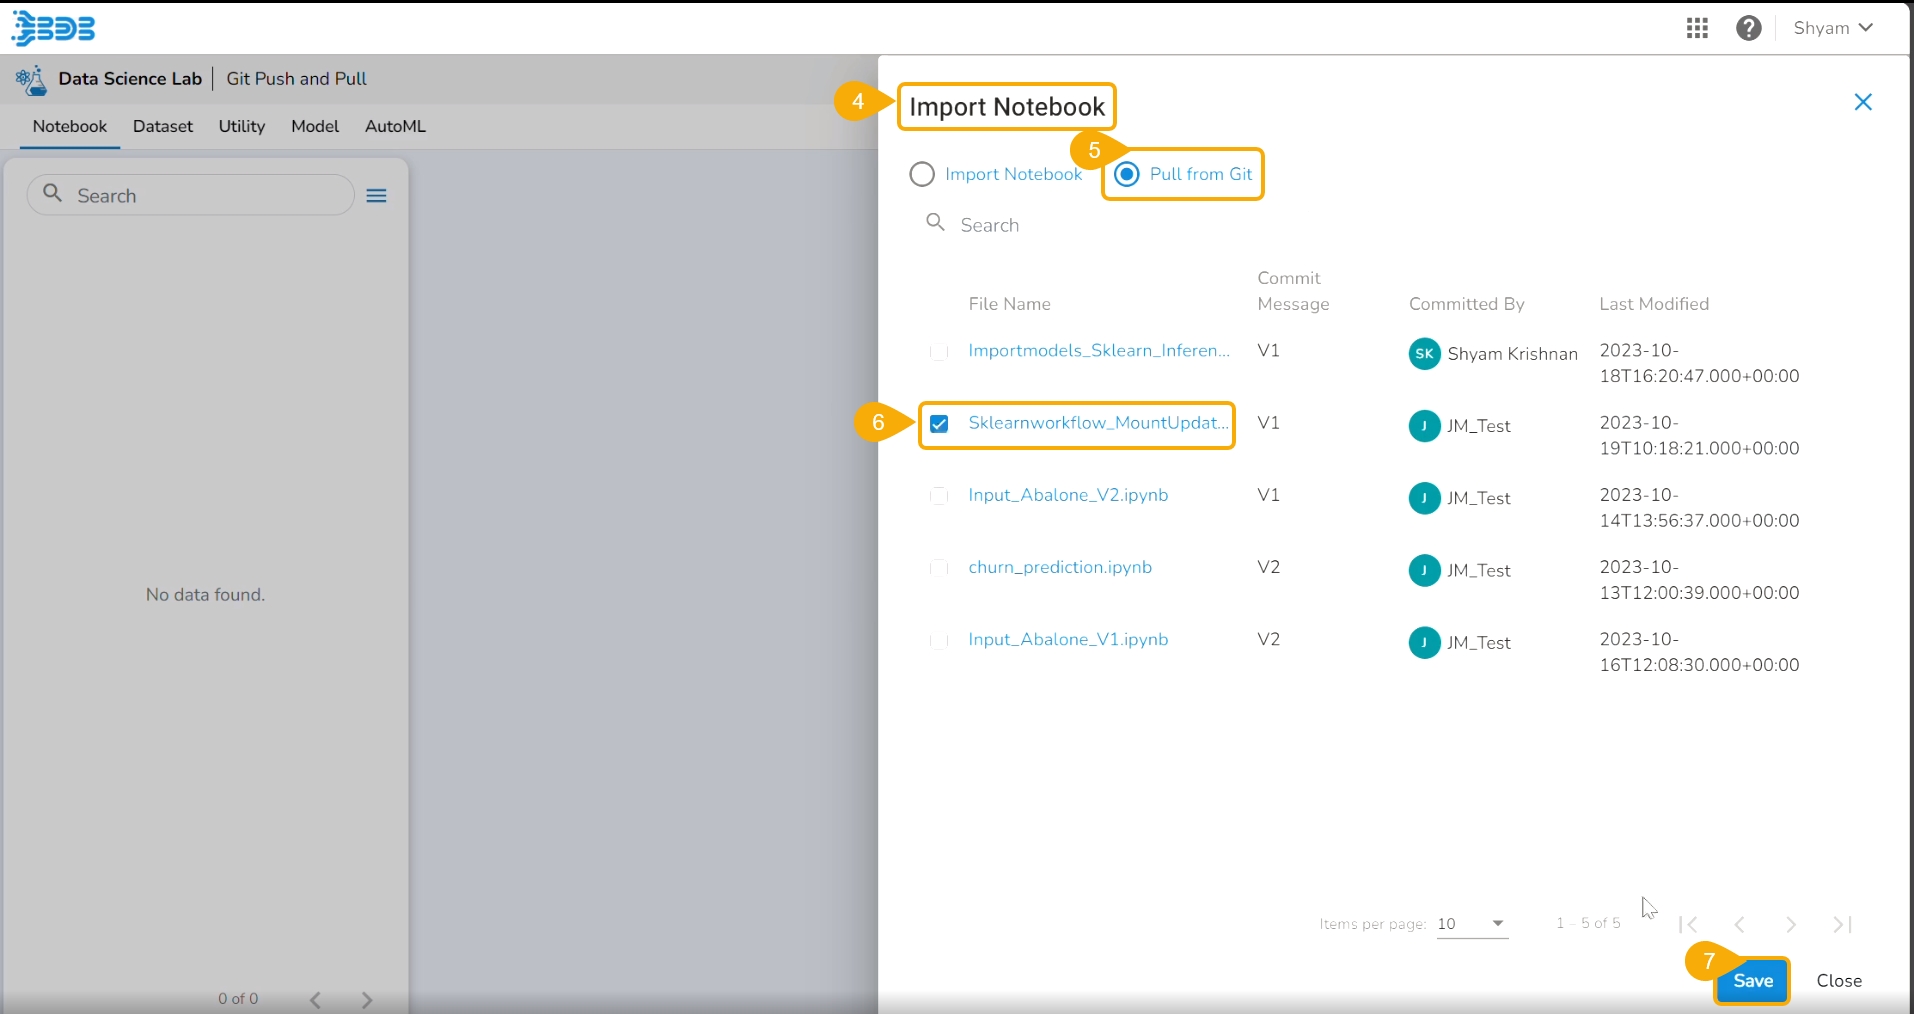
Task: Check the Input_Abalone_V1.ipynb checkbox
Action: [939, 640]
